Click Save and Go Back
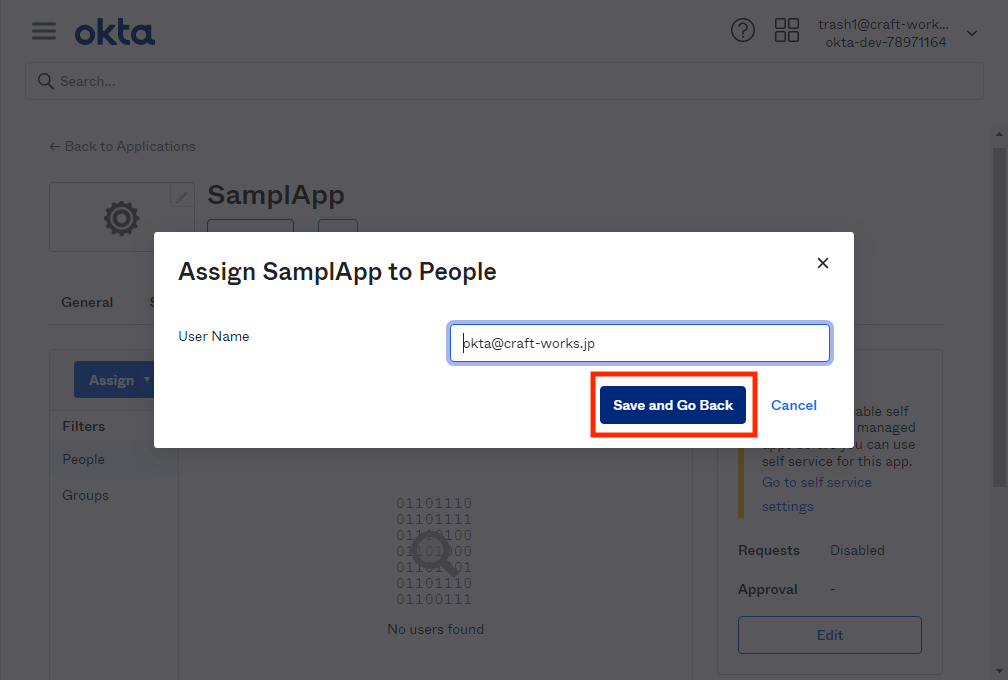Viewport: 1008px width, 680px height. tap(672, 405)
